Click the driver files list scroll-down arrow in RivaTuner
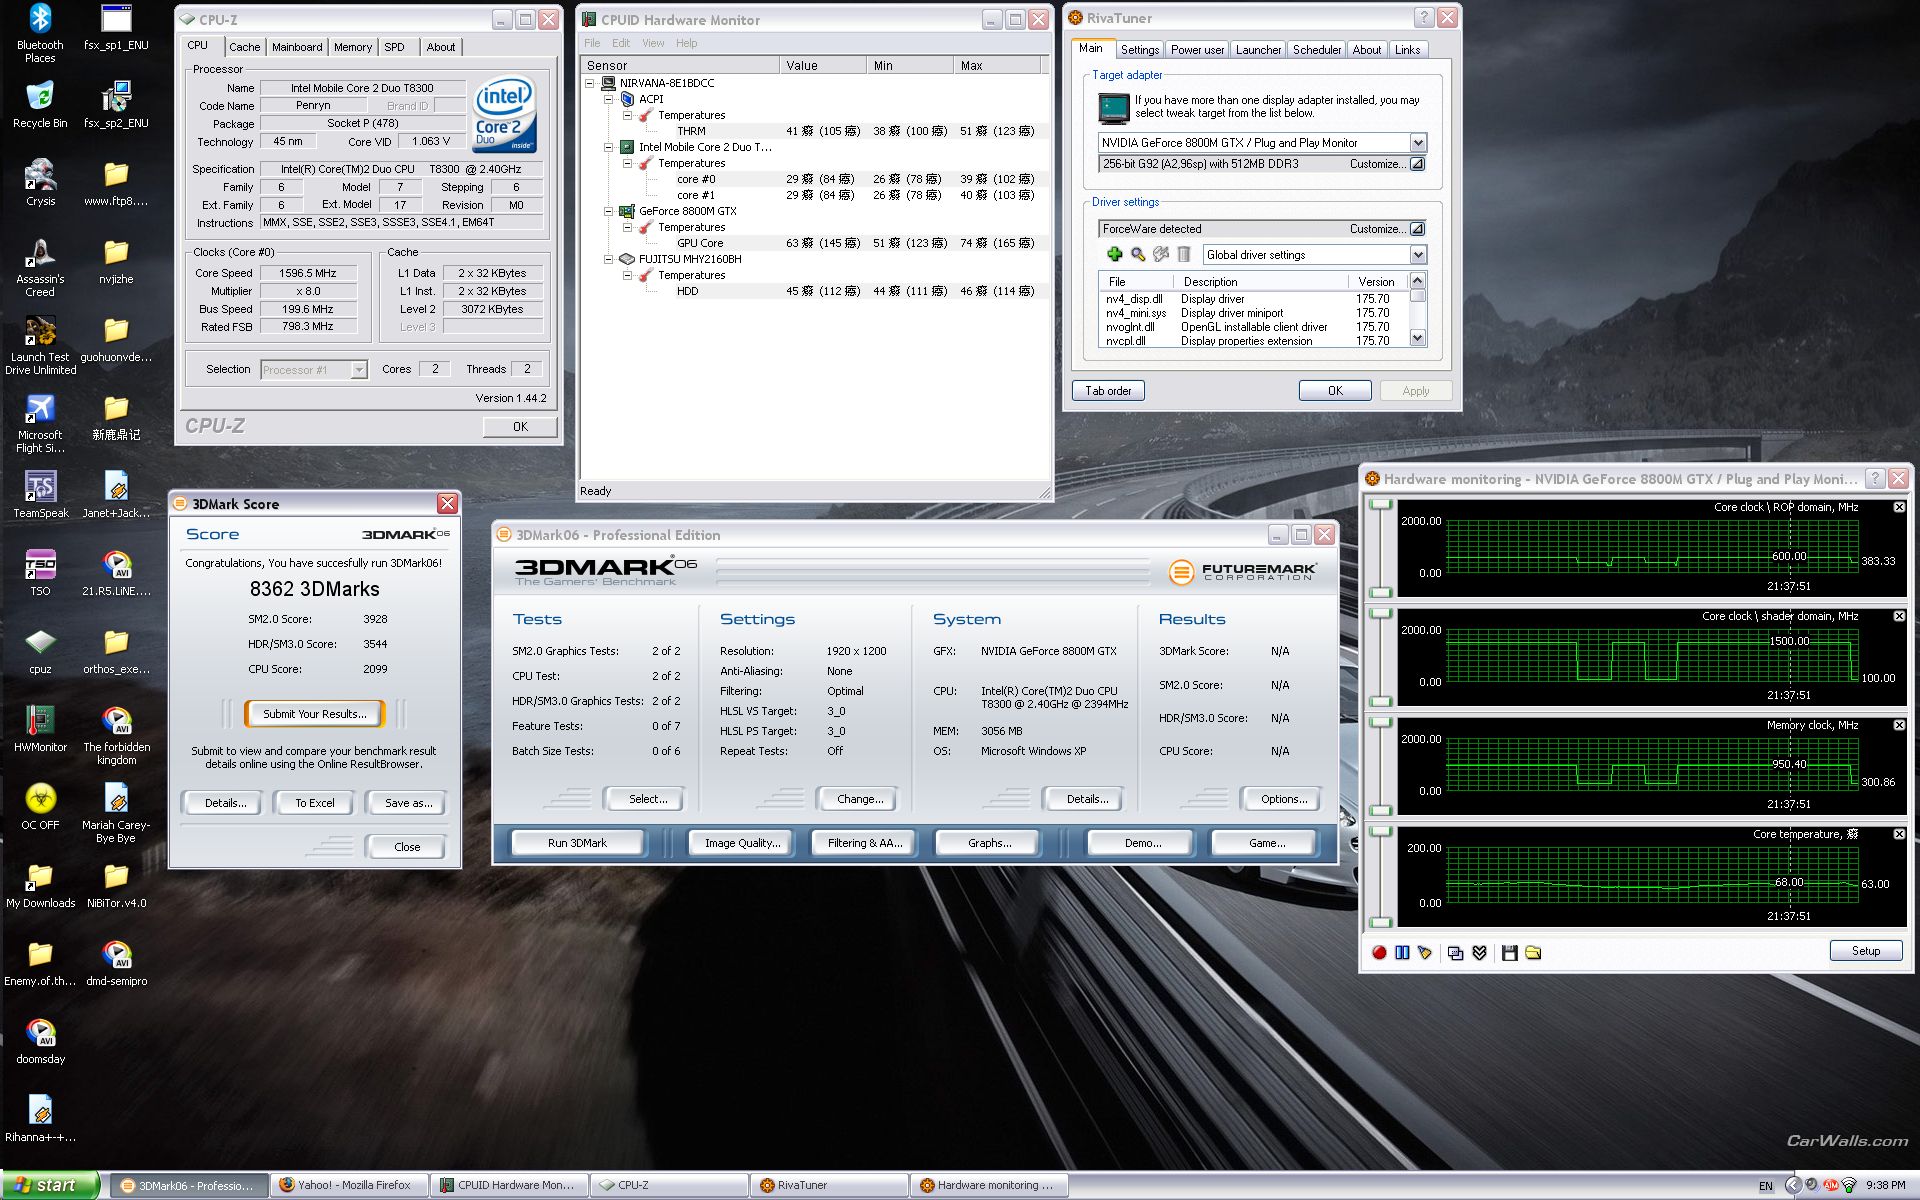 click(1417, 339)
